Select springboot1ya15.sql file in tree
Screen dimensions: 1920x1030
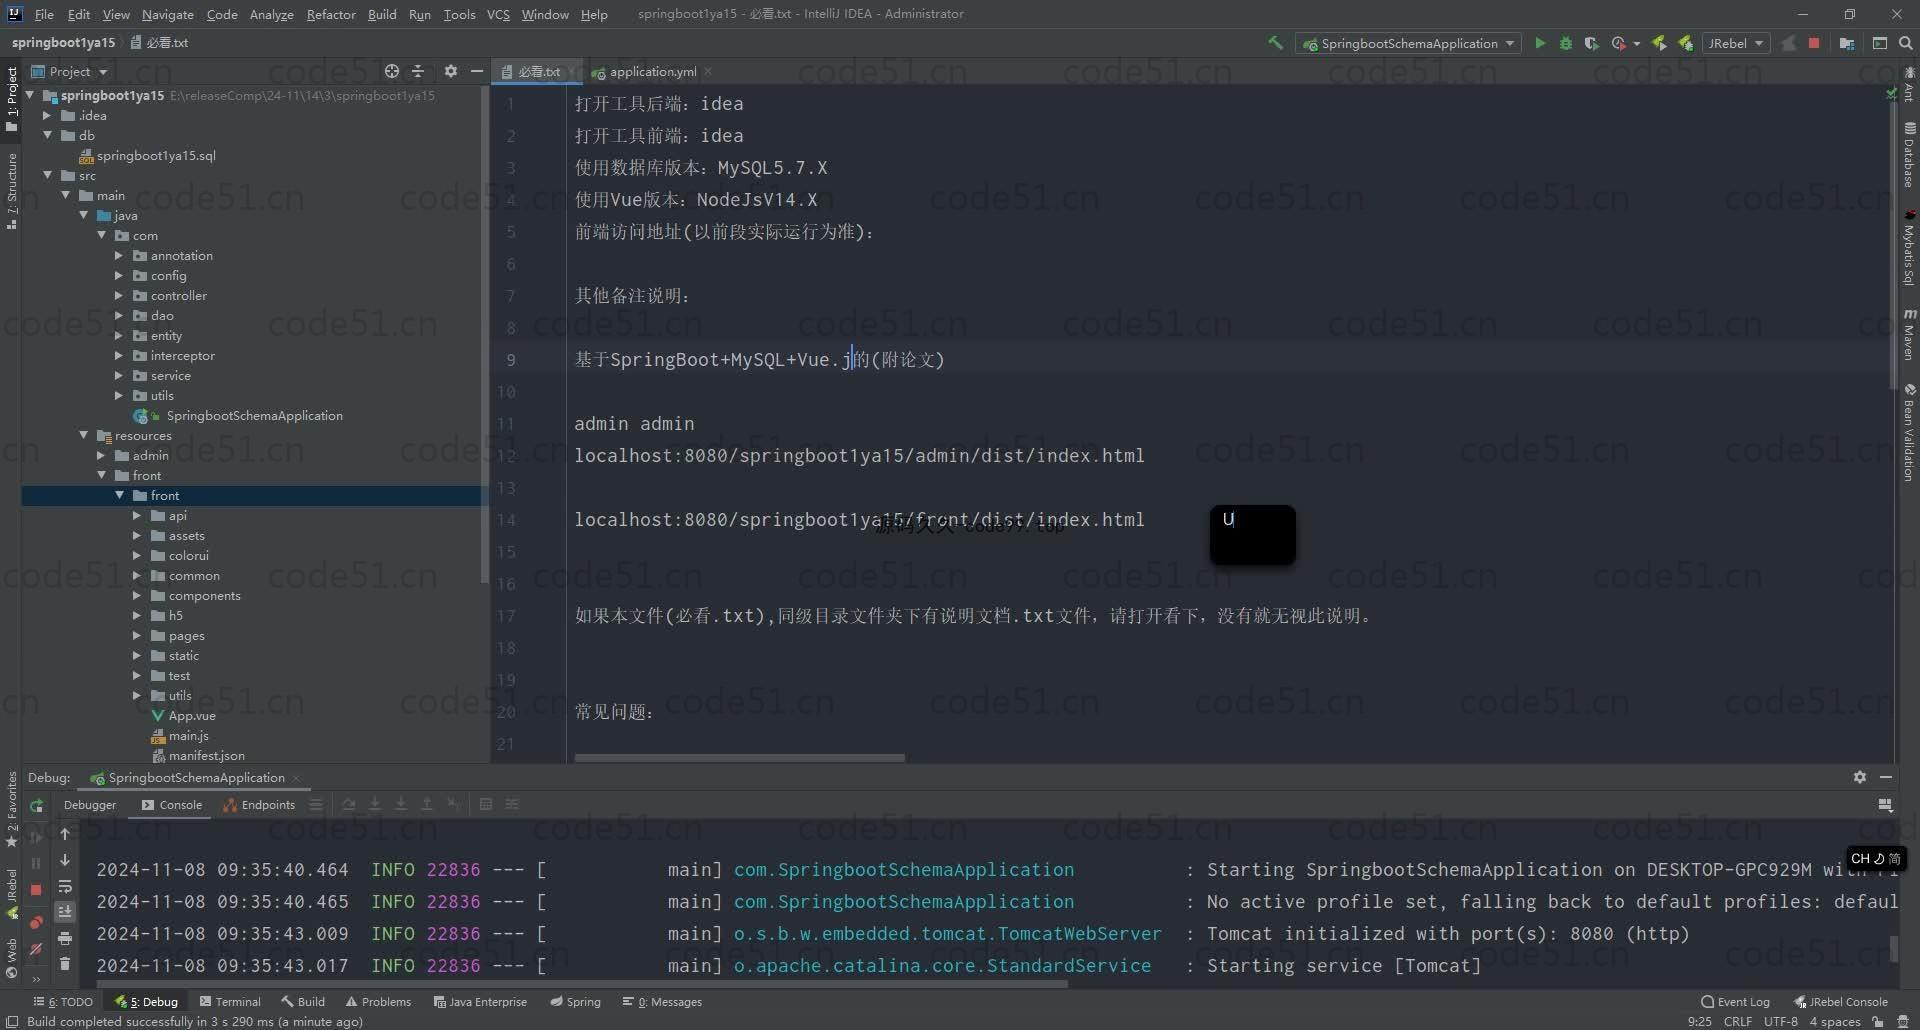(147, 156)
